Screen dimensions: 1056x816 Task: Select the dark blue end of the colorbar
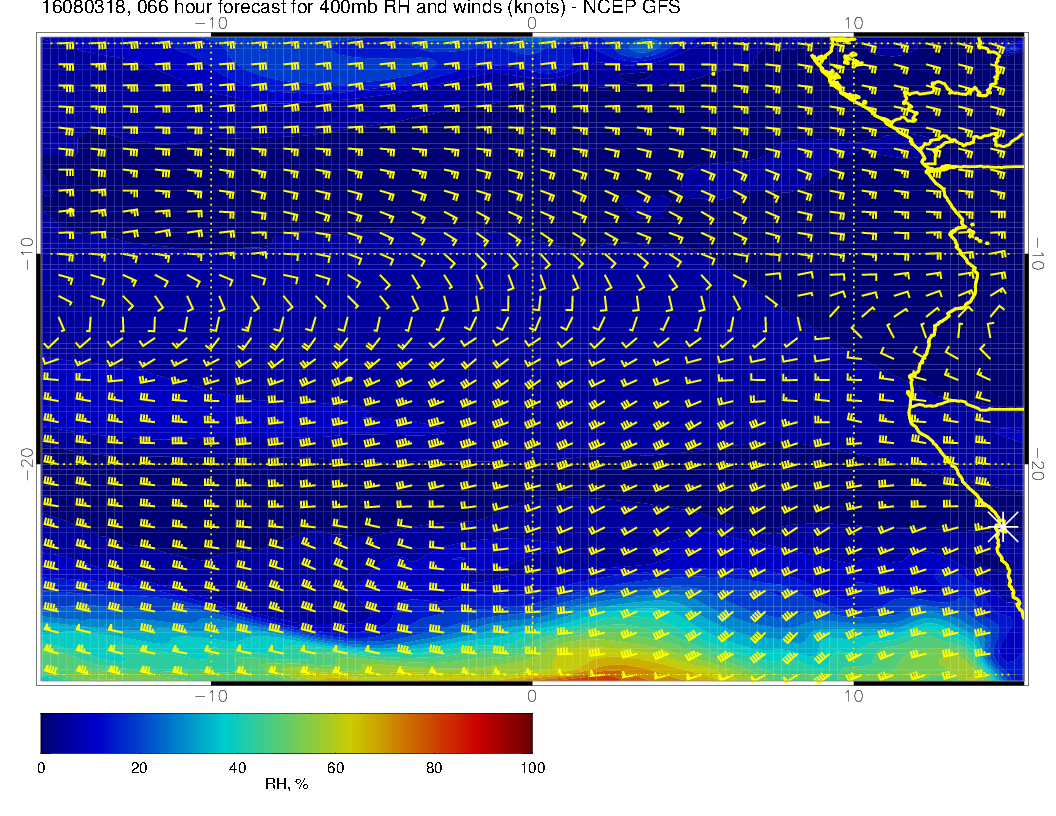50,732
